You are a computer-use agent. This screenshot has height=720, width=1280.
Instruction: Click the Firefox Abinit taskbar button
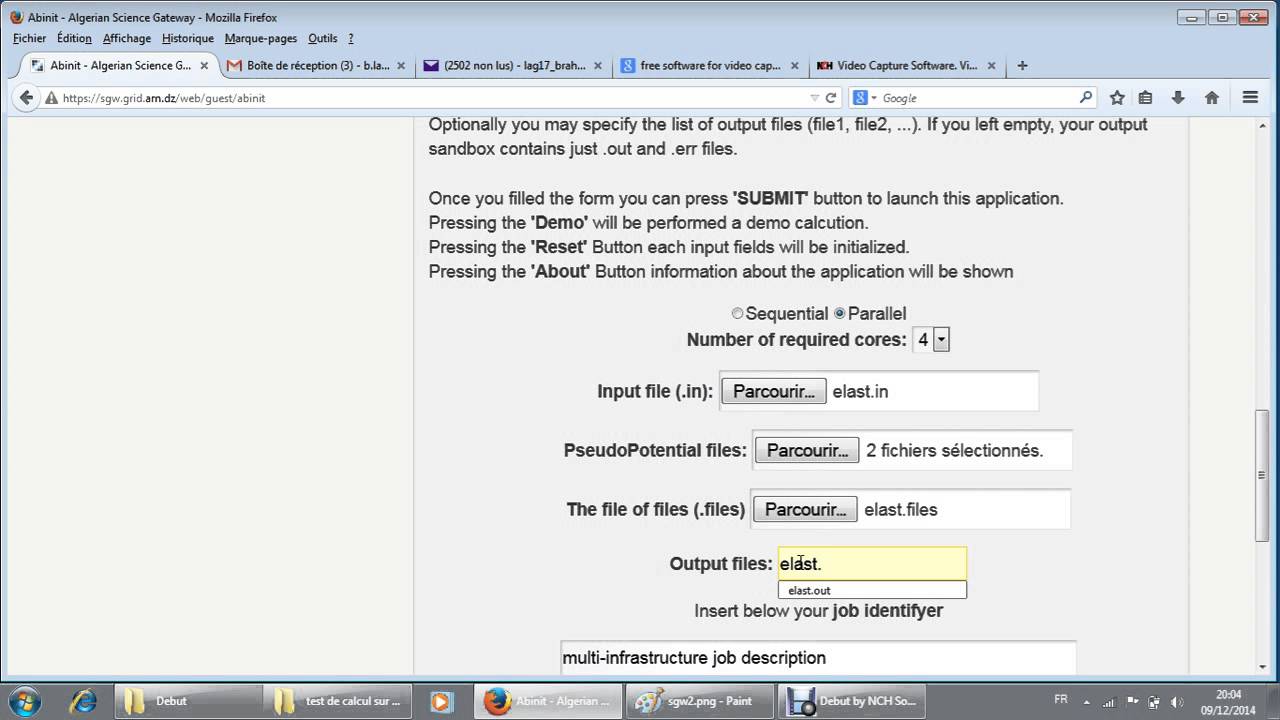(547, 701)
